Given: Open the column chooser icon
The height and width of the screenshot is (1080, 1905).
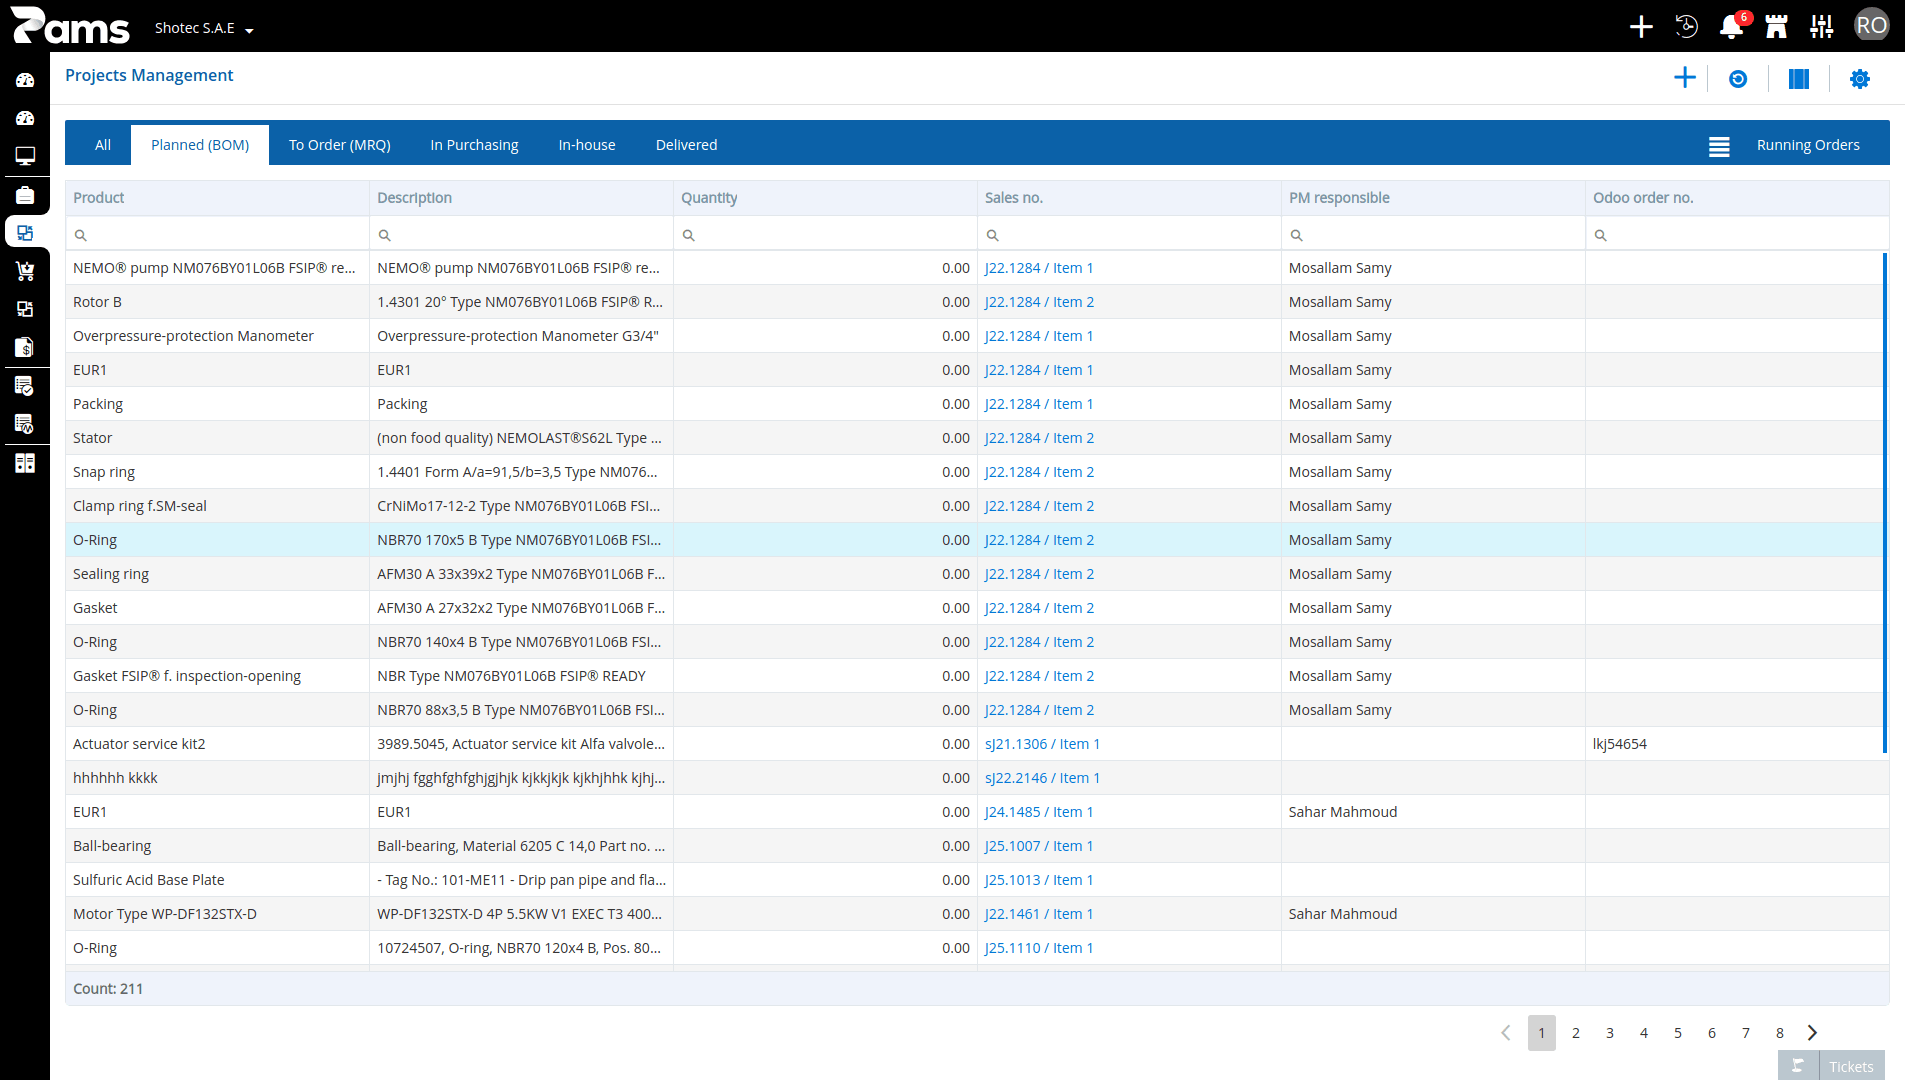Looking at the screenshot, I should [1799, 79].
